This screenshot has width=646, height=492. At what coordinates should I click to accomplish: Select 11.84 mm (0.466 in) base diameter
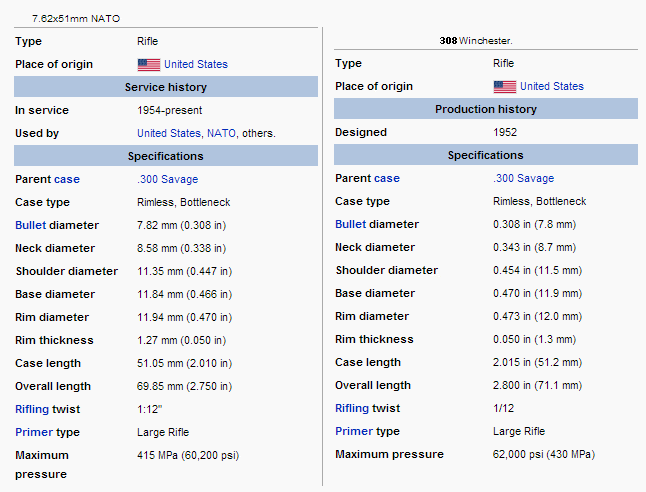coord(185,294)
